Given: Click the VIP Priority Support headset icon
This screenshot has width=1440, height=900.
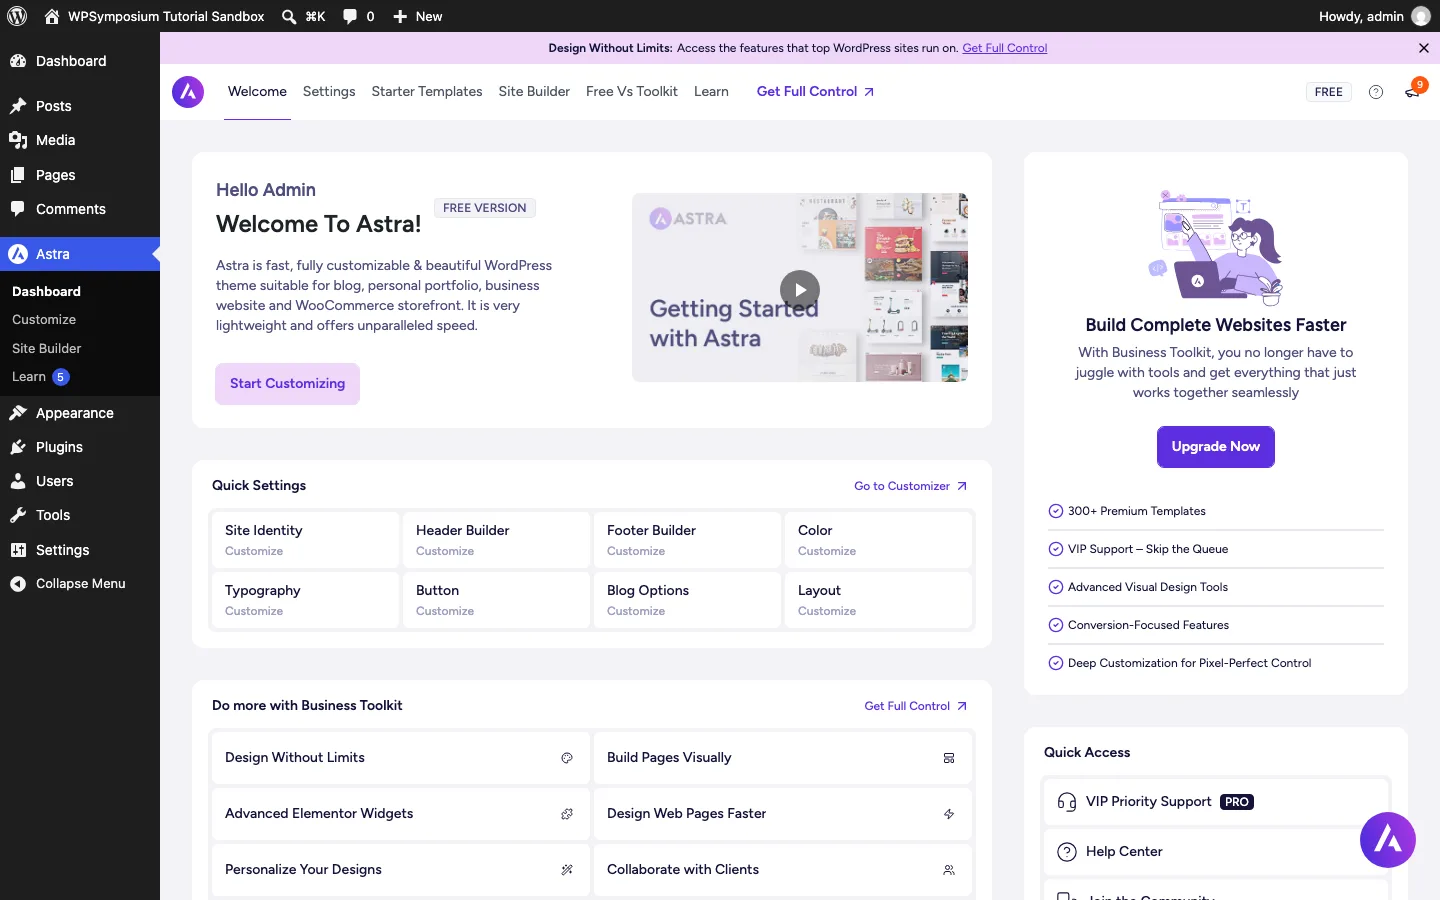Looking at the screenshot, I should pos(1067,802).
